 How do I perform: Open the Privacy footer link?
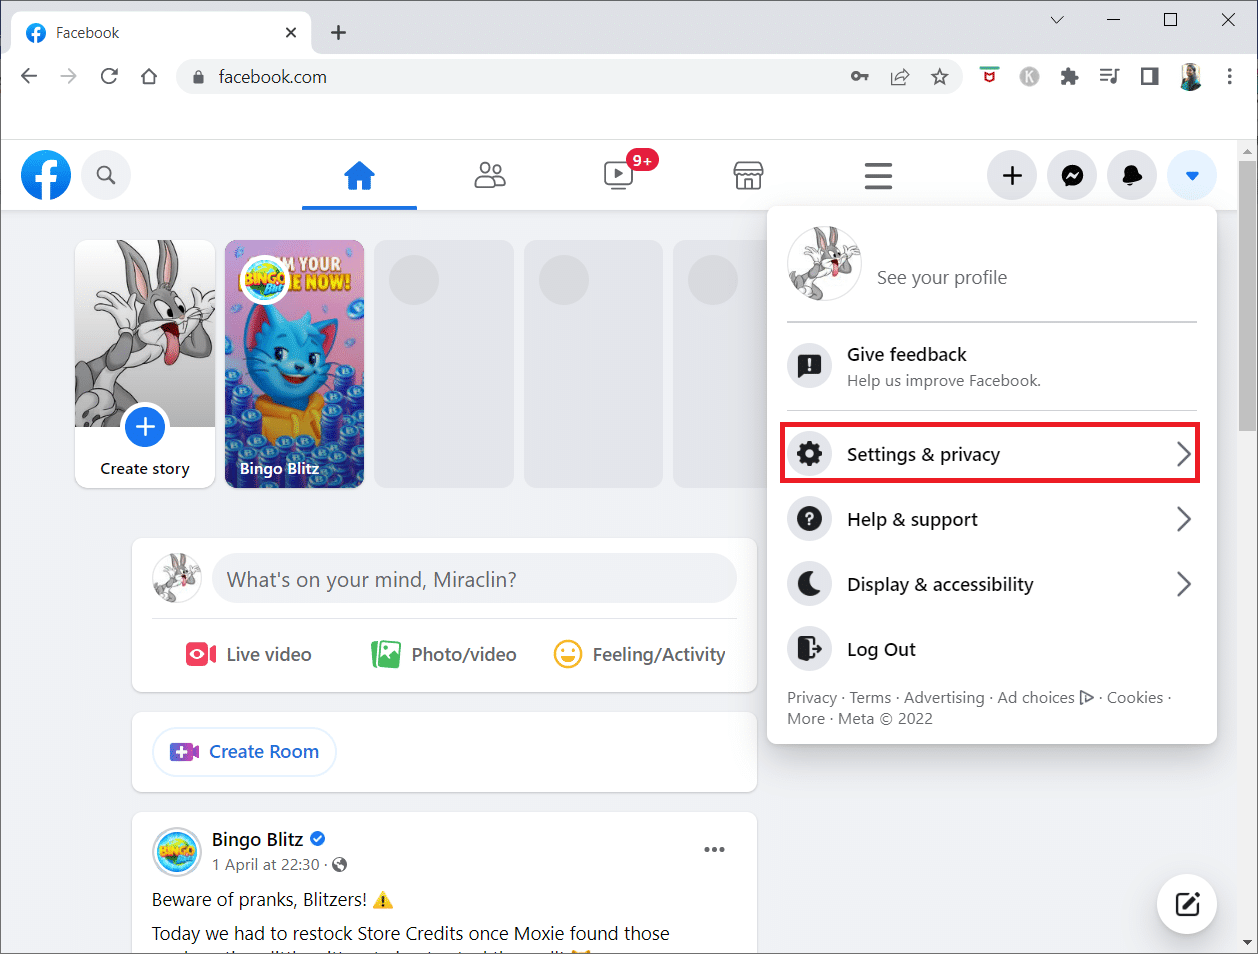tap(812, 698)
